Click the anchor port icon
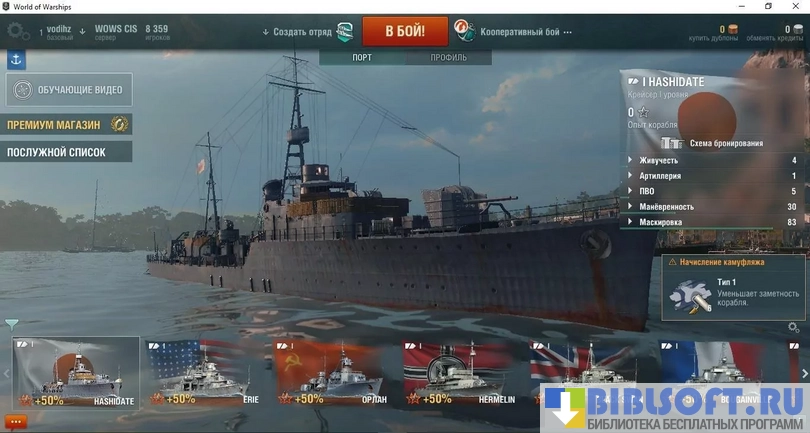This screenshot has height=433, width=810. (x=16, y=60)
